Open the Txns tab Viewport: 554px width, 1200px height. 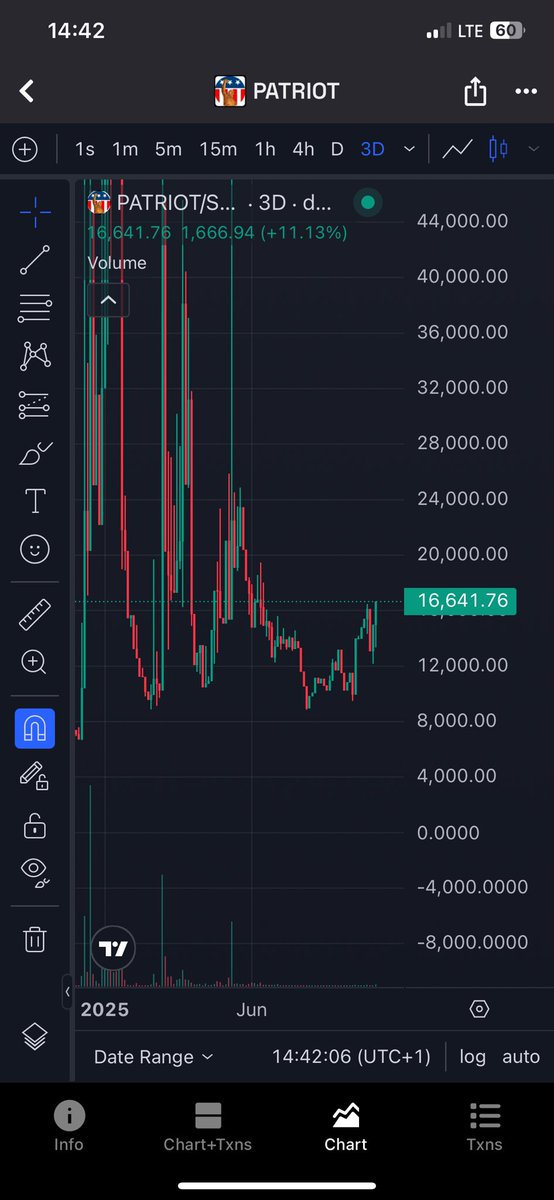(x=484, y=1127)
